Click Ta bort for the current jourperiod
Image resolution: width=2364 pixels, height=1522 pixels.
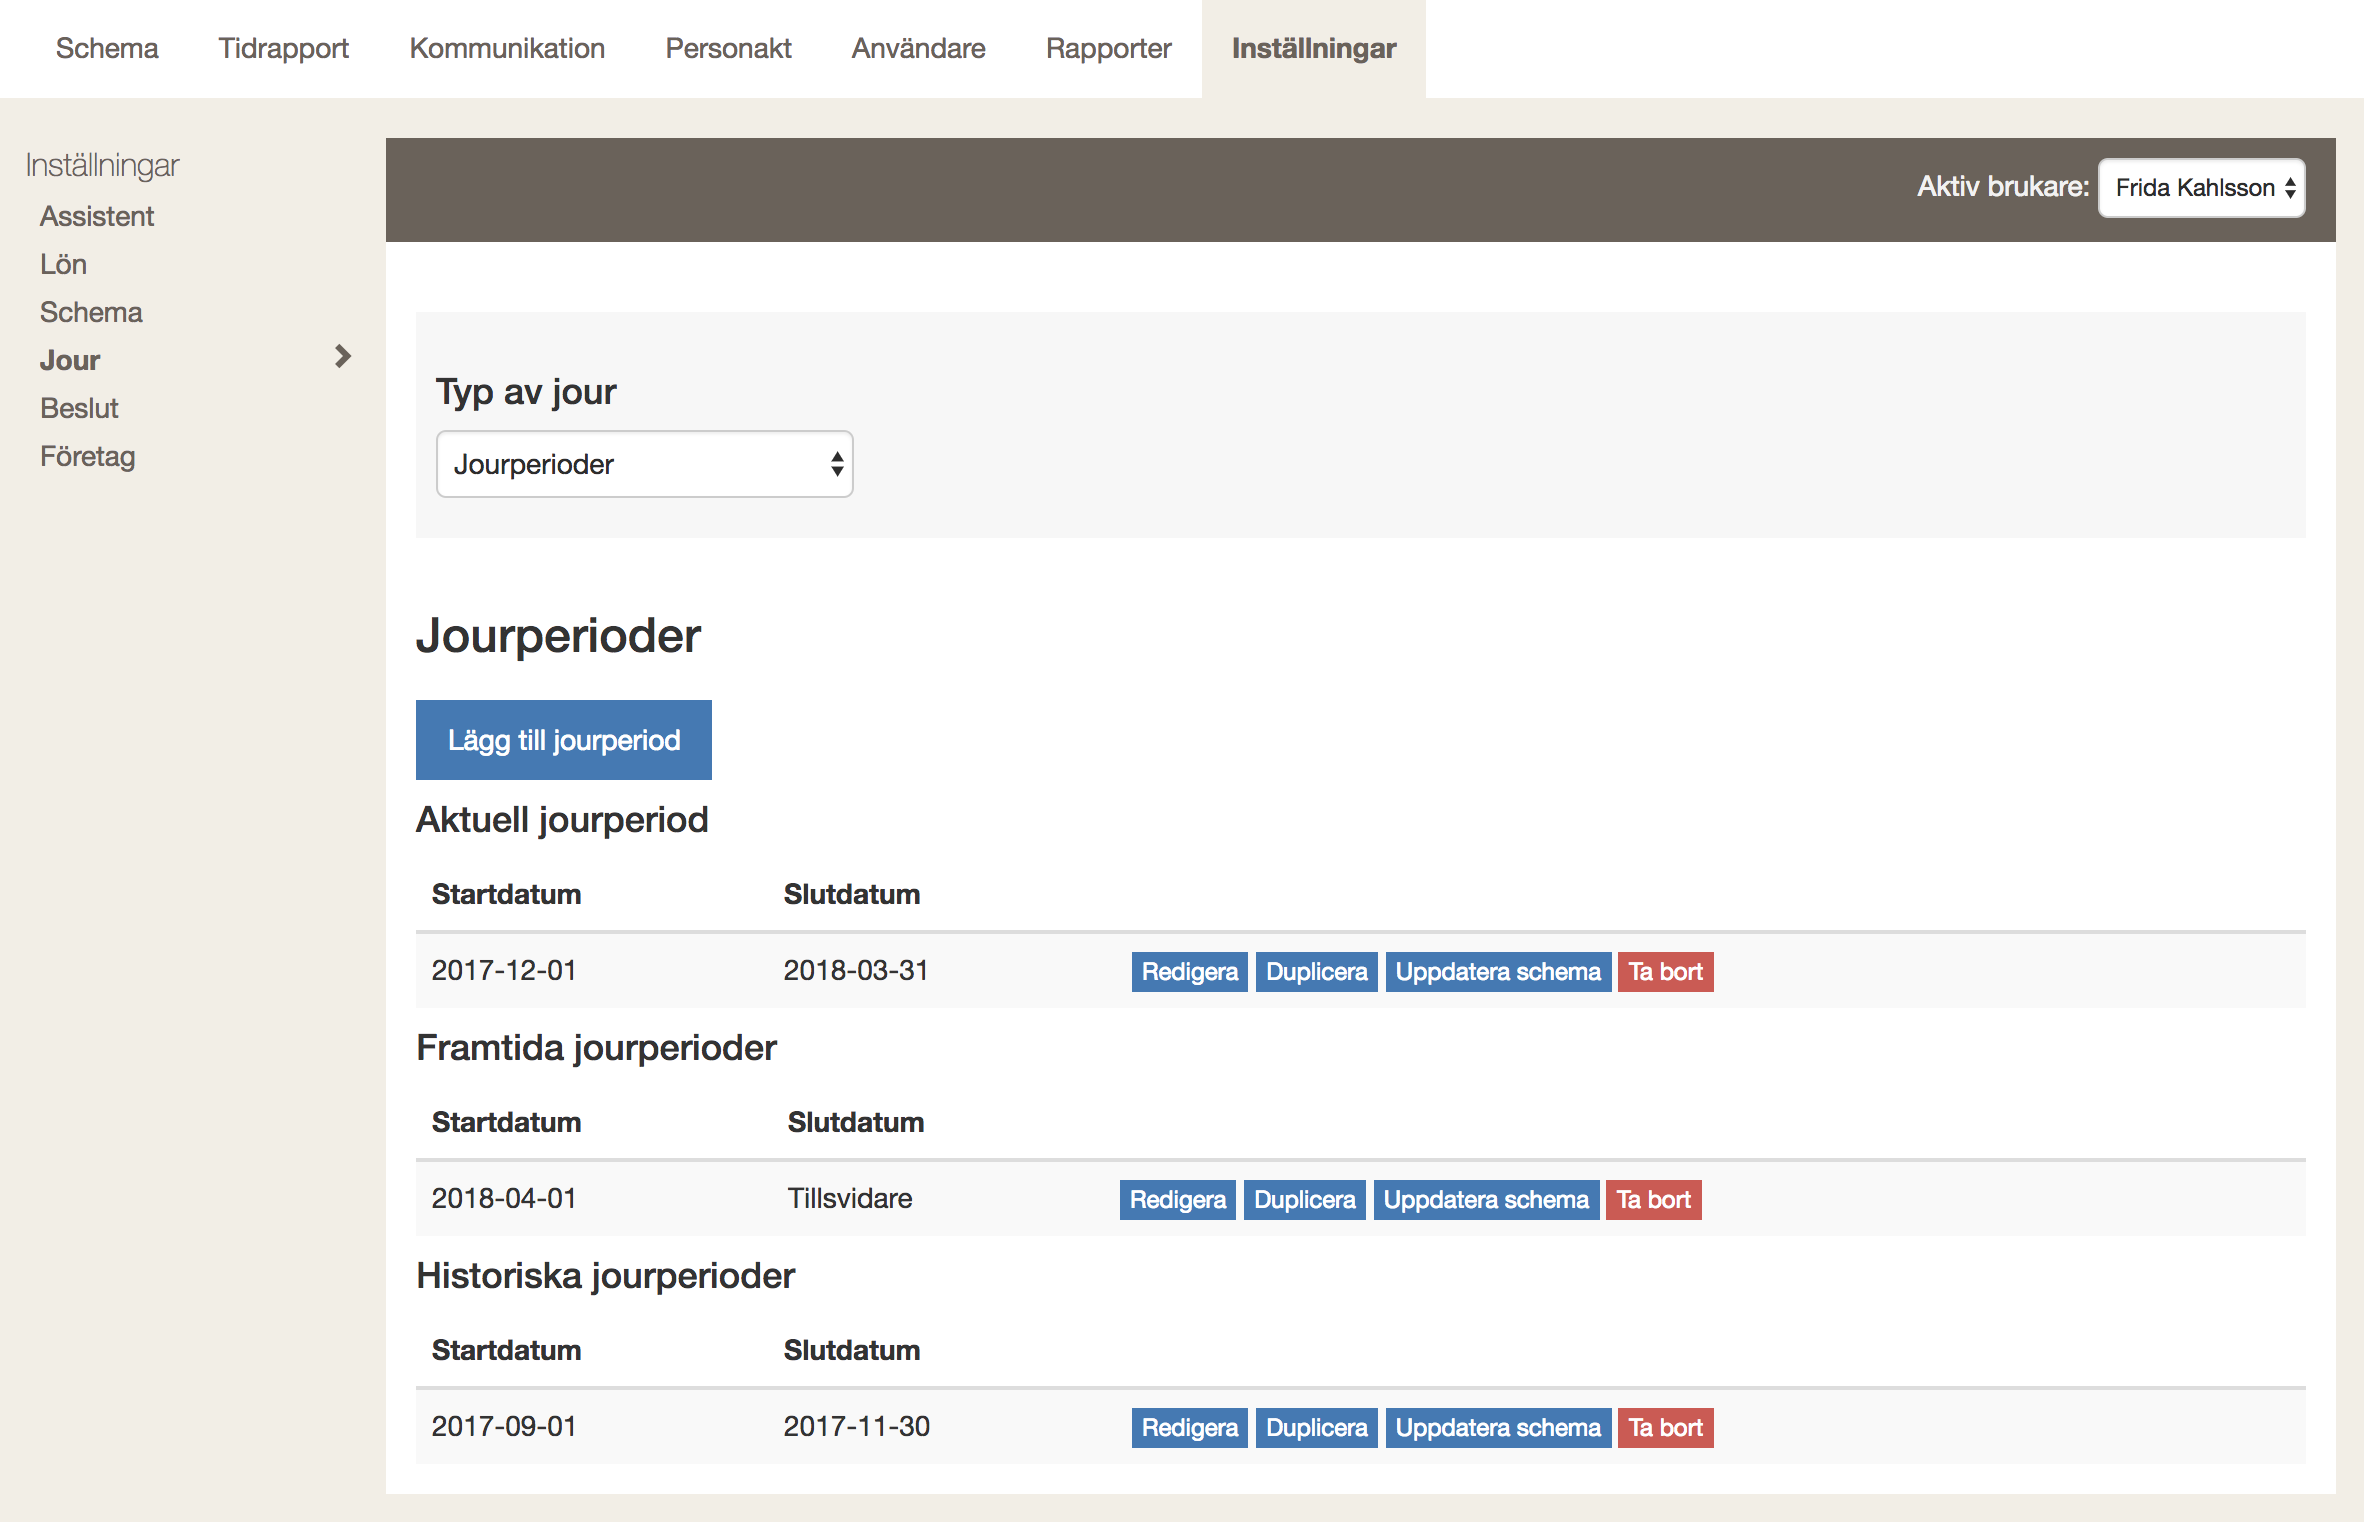click(x=1665, y=972)
